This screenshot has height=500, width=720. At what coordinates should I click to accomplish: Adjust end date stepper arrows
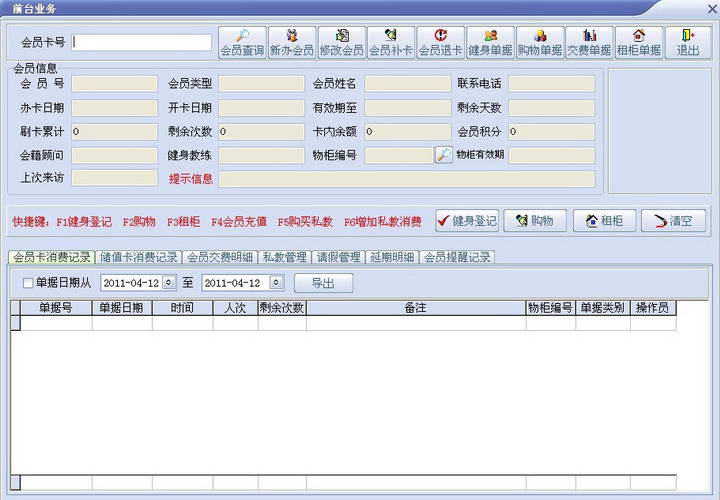(276, 282)
